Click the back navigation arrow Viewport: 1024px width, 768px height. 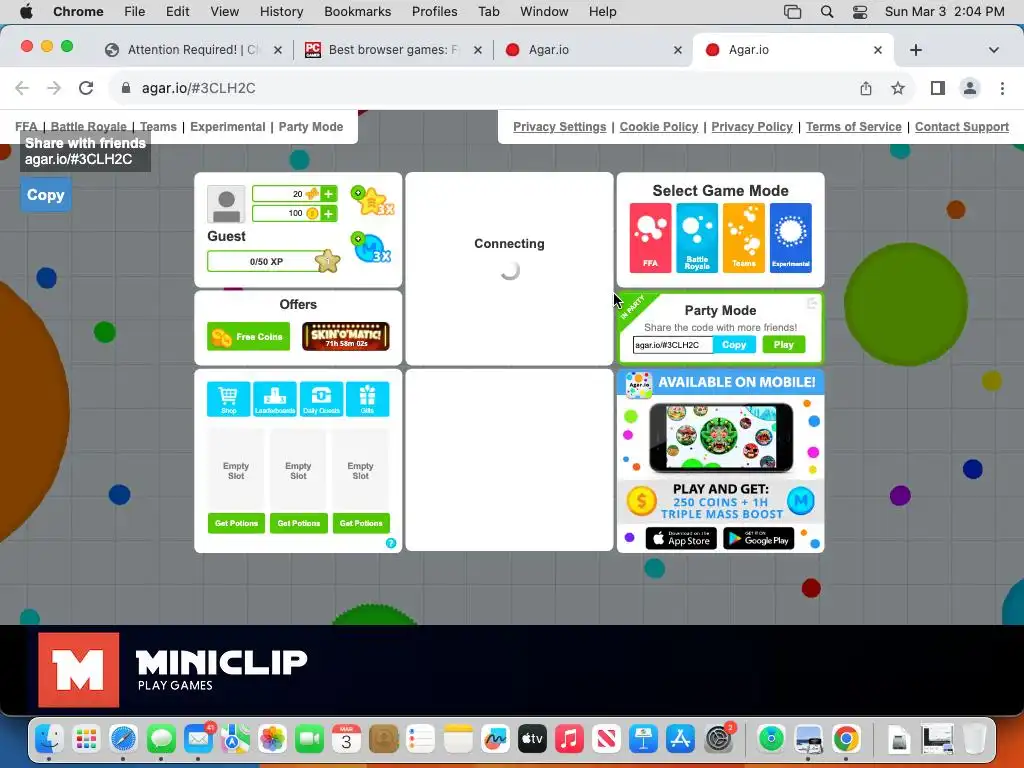(22, 88)
